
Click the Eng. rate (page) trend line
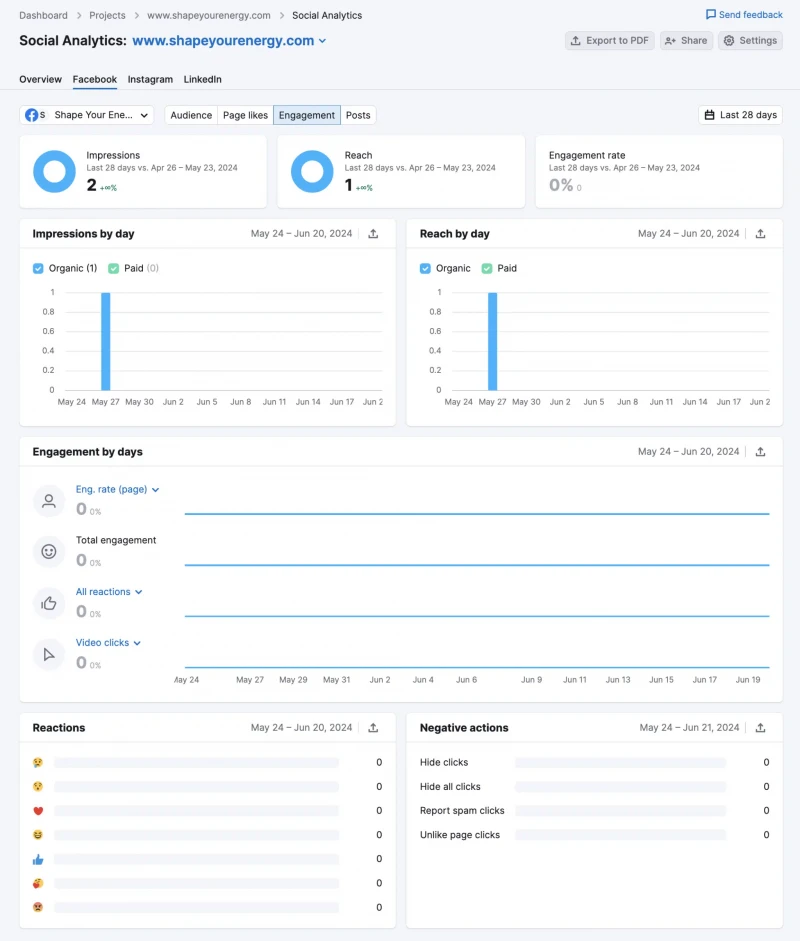(x=477, y=514)
